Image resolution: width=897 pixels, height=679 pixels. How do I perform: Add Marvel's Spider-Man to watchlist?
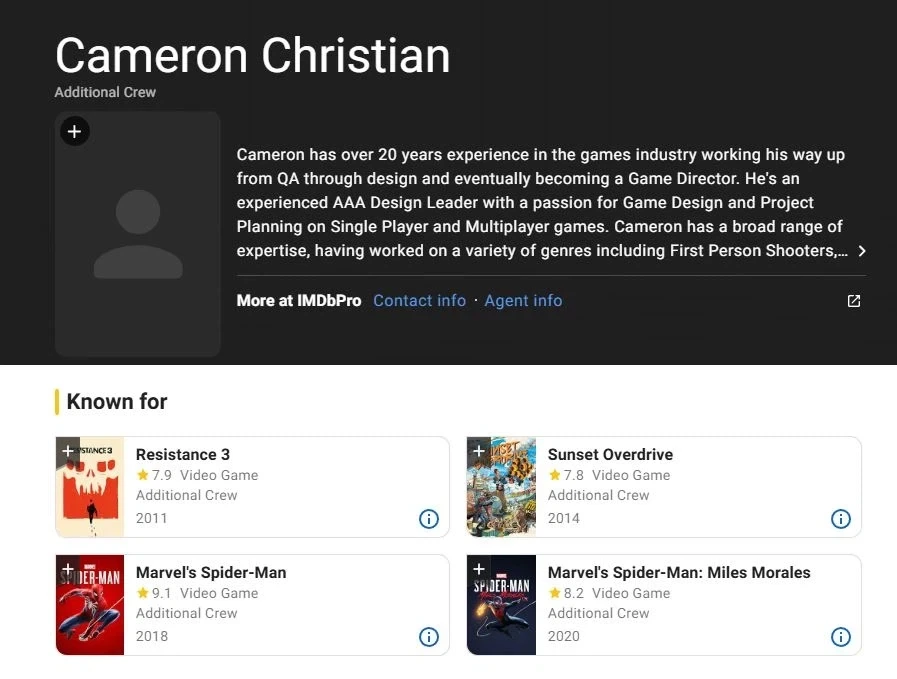(x=67, y=569)
